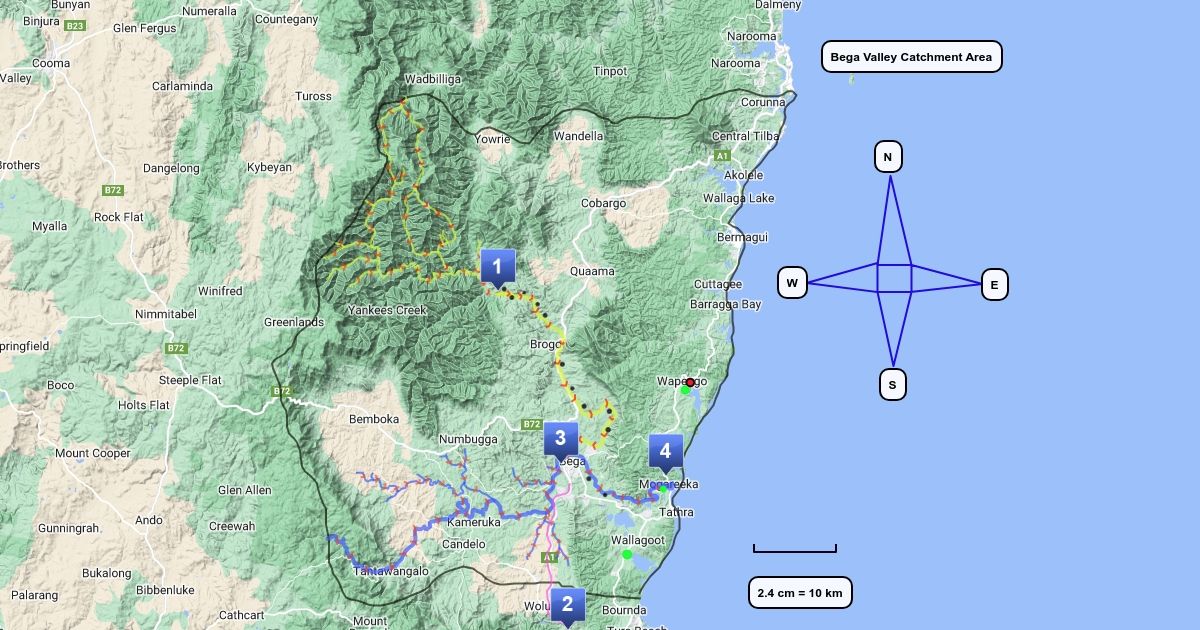Click the red dot near Wapengo
1200x630 pixels.
pos(690,382)
